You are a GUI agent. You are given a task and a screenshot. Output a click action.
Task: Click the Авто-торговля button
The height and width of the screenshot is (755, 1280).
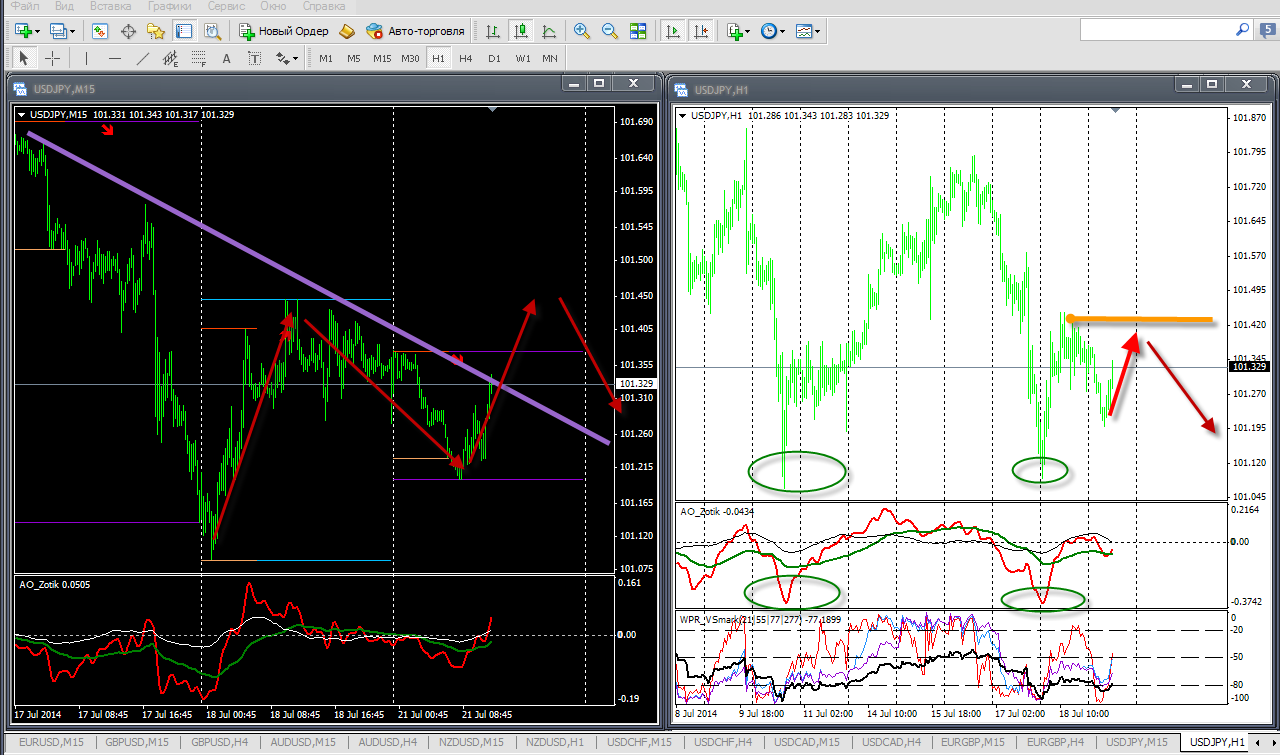pos(415,31)
